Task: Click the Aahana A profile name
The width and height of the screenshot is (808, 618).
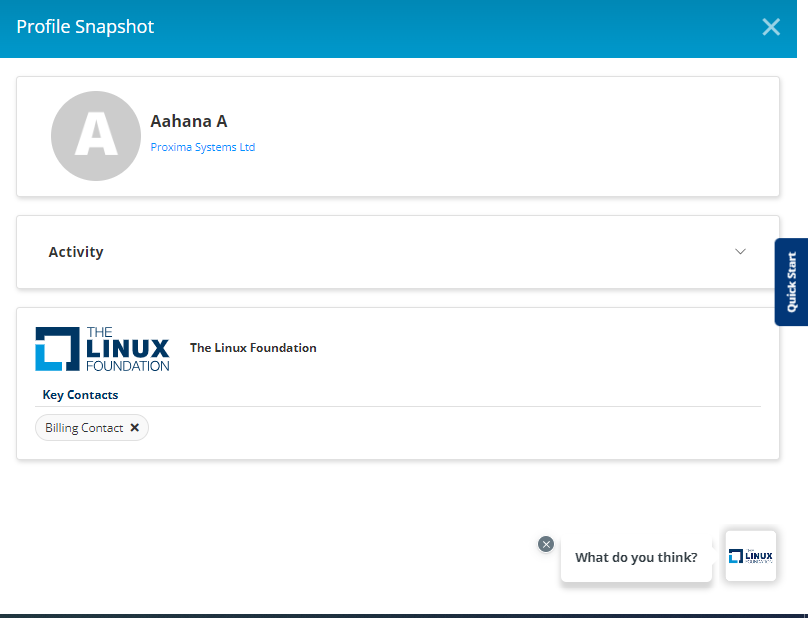Action: pos(189,121)
